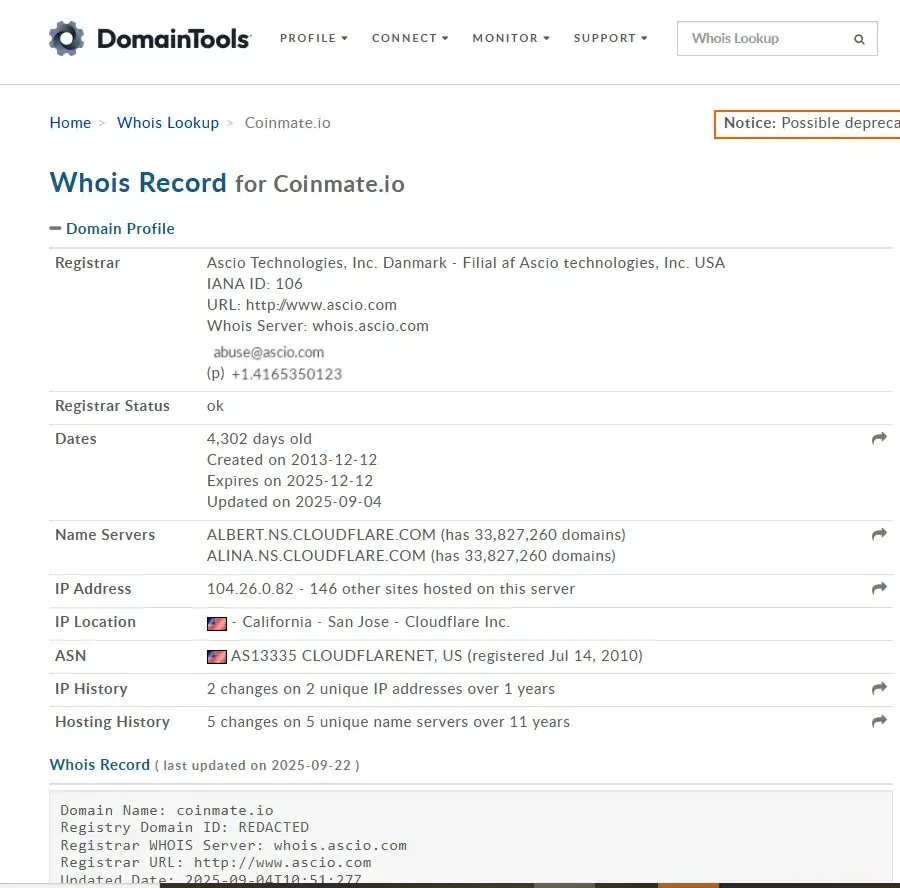Image resolution: width=900 pixels, height=888 pixels.
Task: Click the Whois Lookup search field
Action: point(777,38)
